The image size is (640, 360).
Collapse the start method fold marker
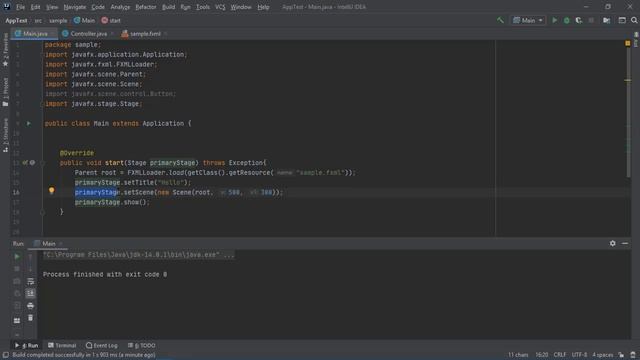[x=42, y=163]
